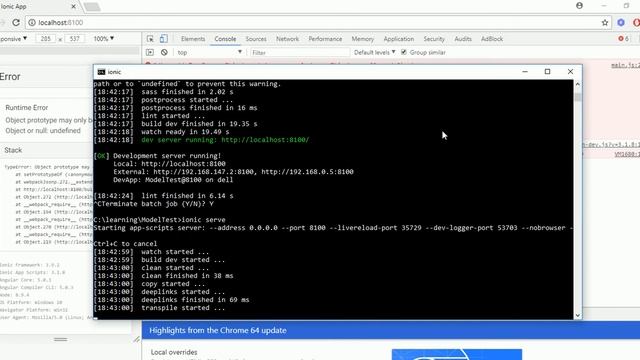
Task: Switch to the Elements tab
Action: point(193,39)
